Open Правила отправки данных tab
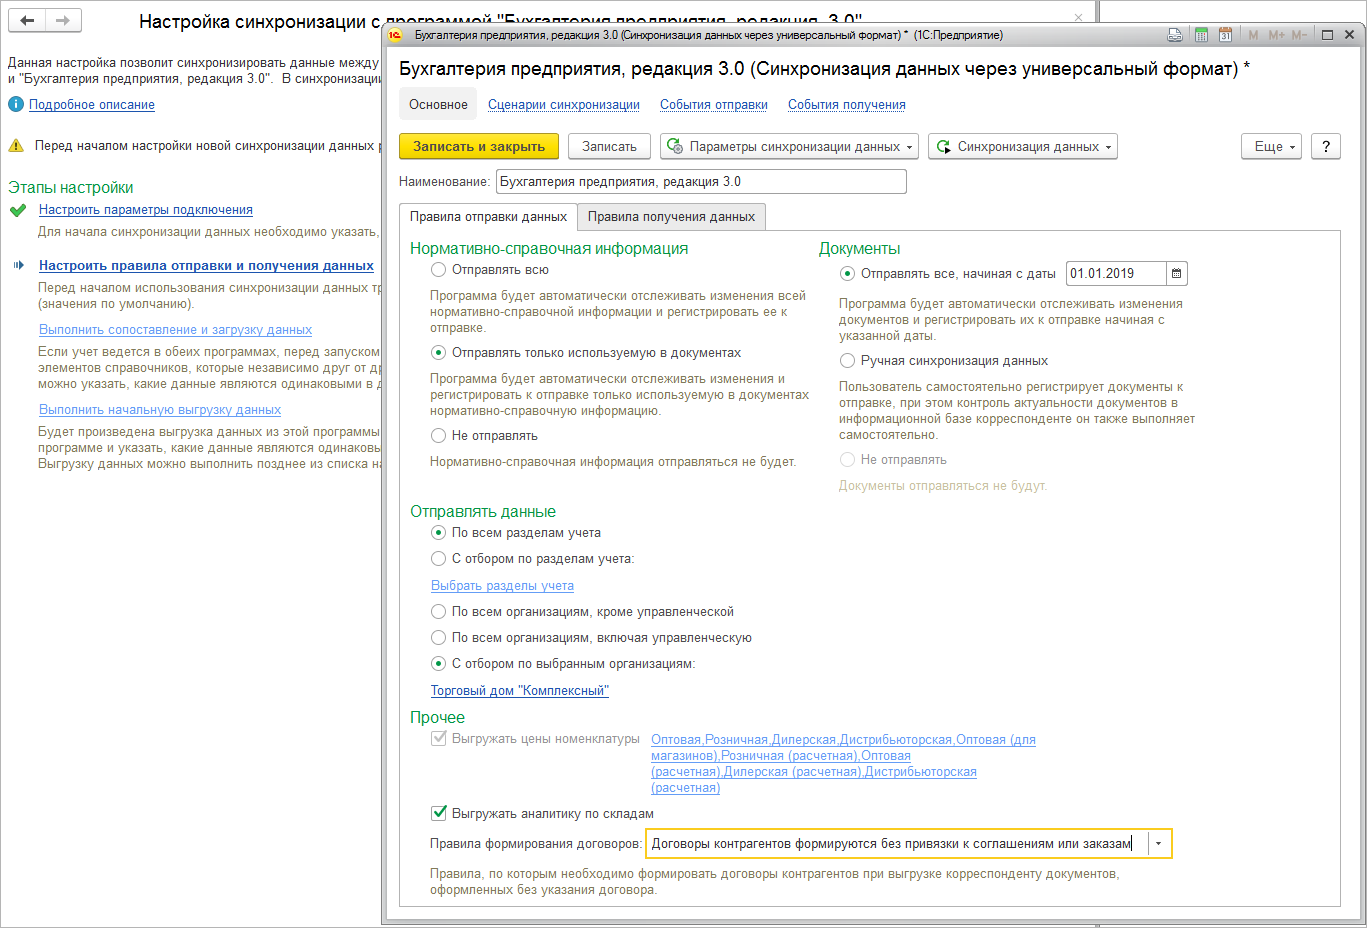 [488, 217]
